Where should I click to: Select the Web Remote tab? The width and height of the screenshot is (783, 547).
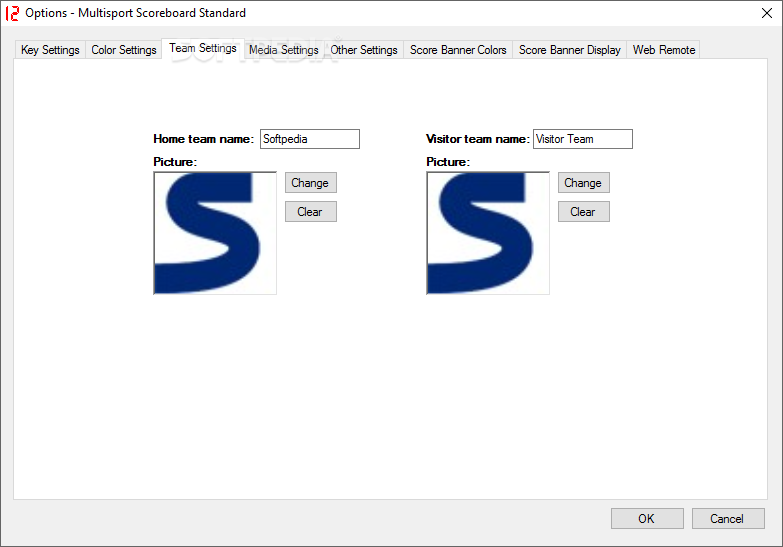pos(664,50)
